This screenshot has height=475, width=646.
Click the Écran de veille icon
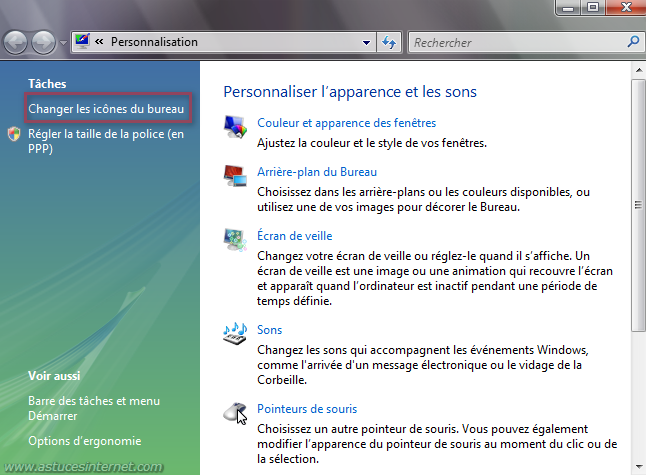235,239
